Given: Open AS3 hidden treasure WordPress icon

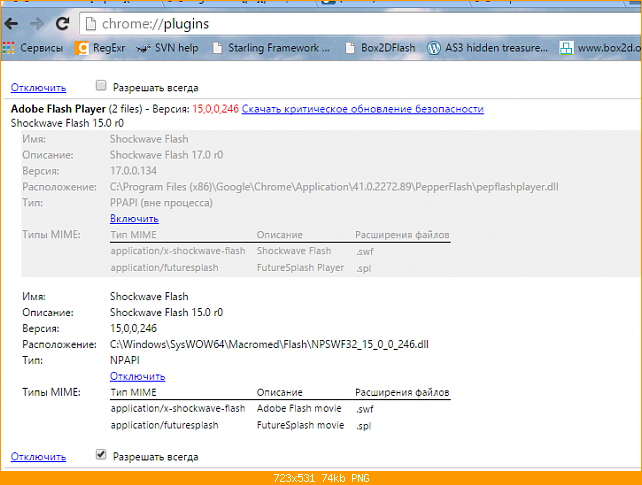Looking at the screenshot, I should (434, 48).
